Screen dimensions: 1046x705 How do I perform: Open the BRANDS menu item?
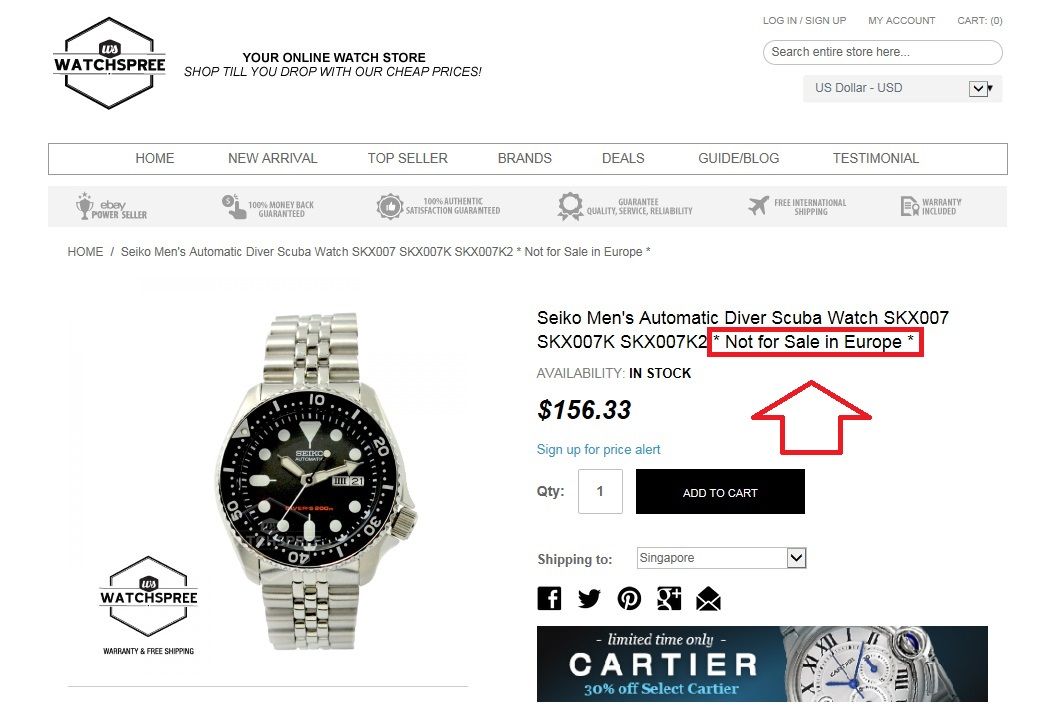pos(524,158)
